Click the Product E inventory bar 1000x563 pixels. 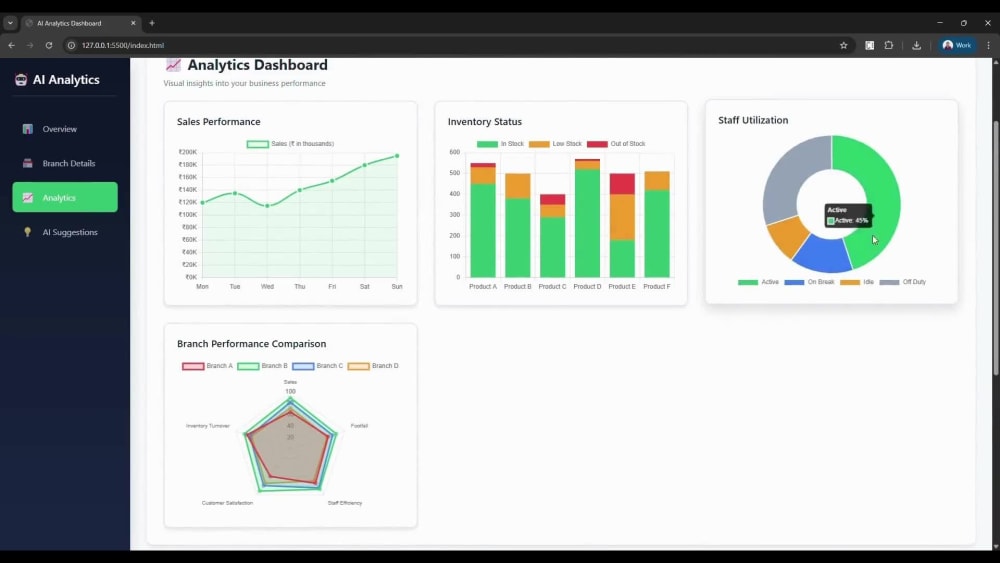point(622,225)
